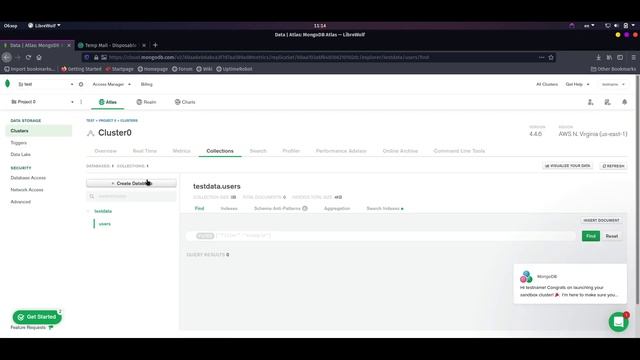Open organization settings gear icon
The height and width of the screenshot is (360, 640).
[x=81, y=84]
